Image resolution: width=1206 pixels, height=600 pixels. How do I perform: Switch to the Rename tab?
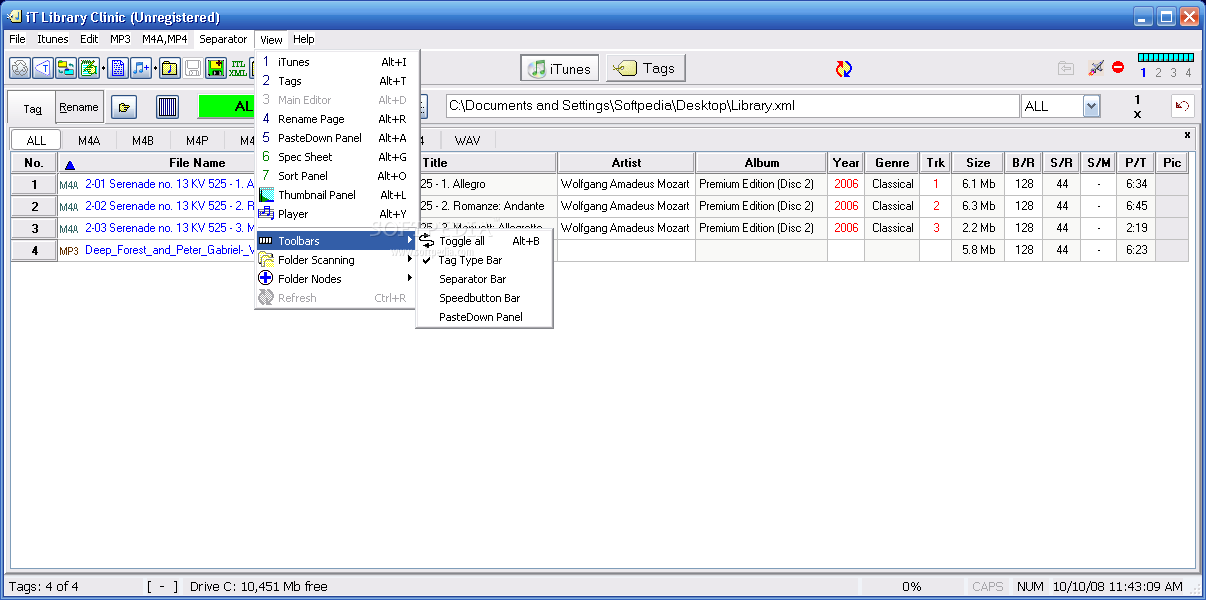79,107
